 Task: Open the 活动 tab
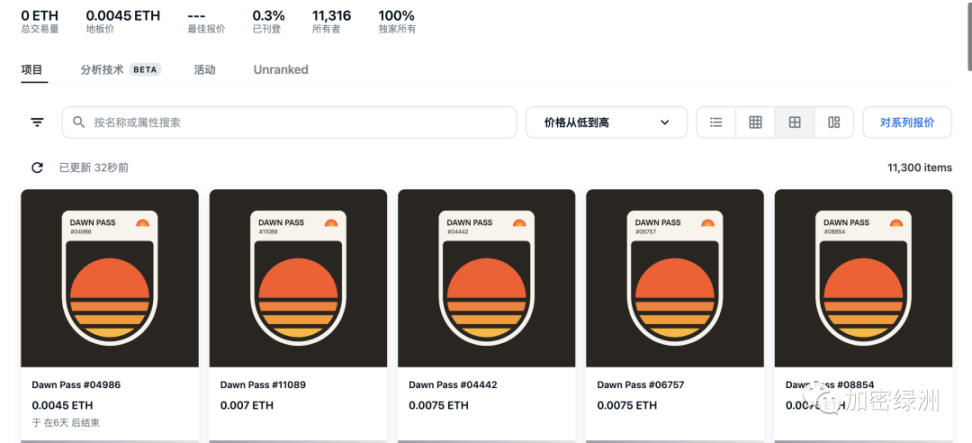[205, 70]
